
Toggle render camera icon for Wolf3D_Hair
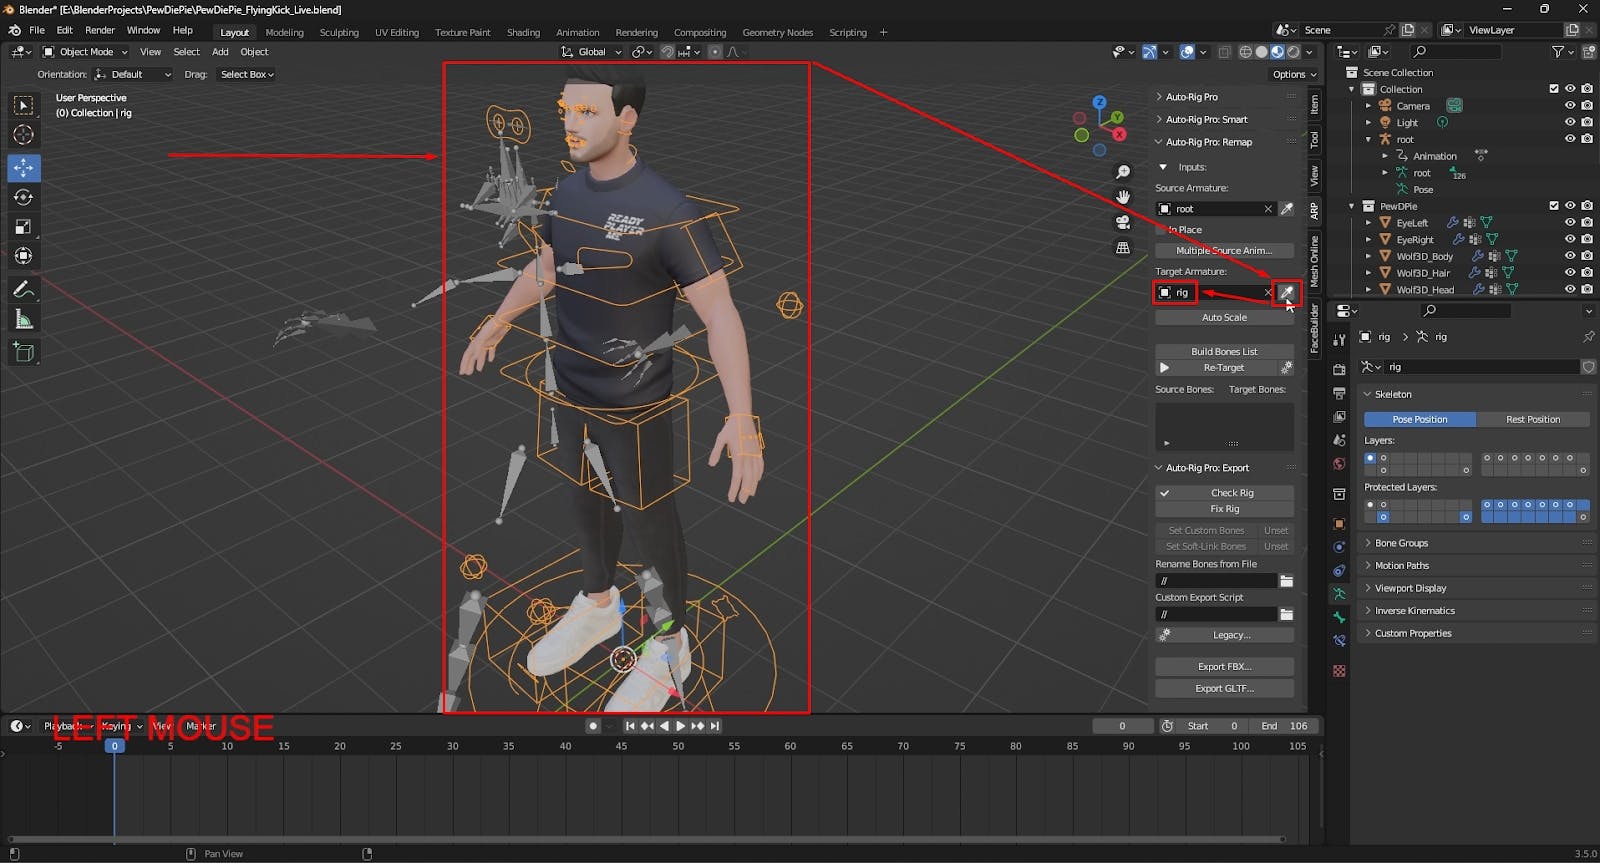(1587, 273)
